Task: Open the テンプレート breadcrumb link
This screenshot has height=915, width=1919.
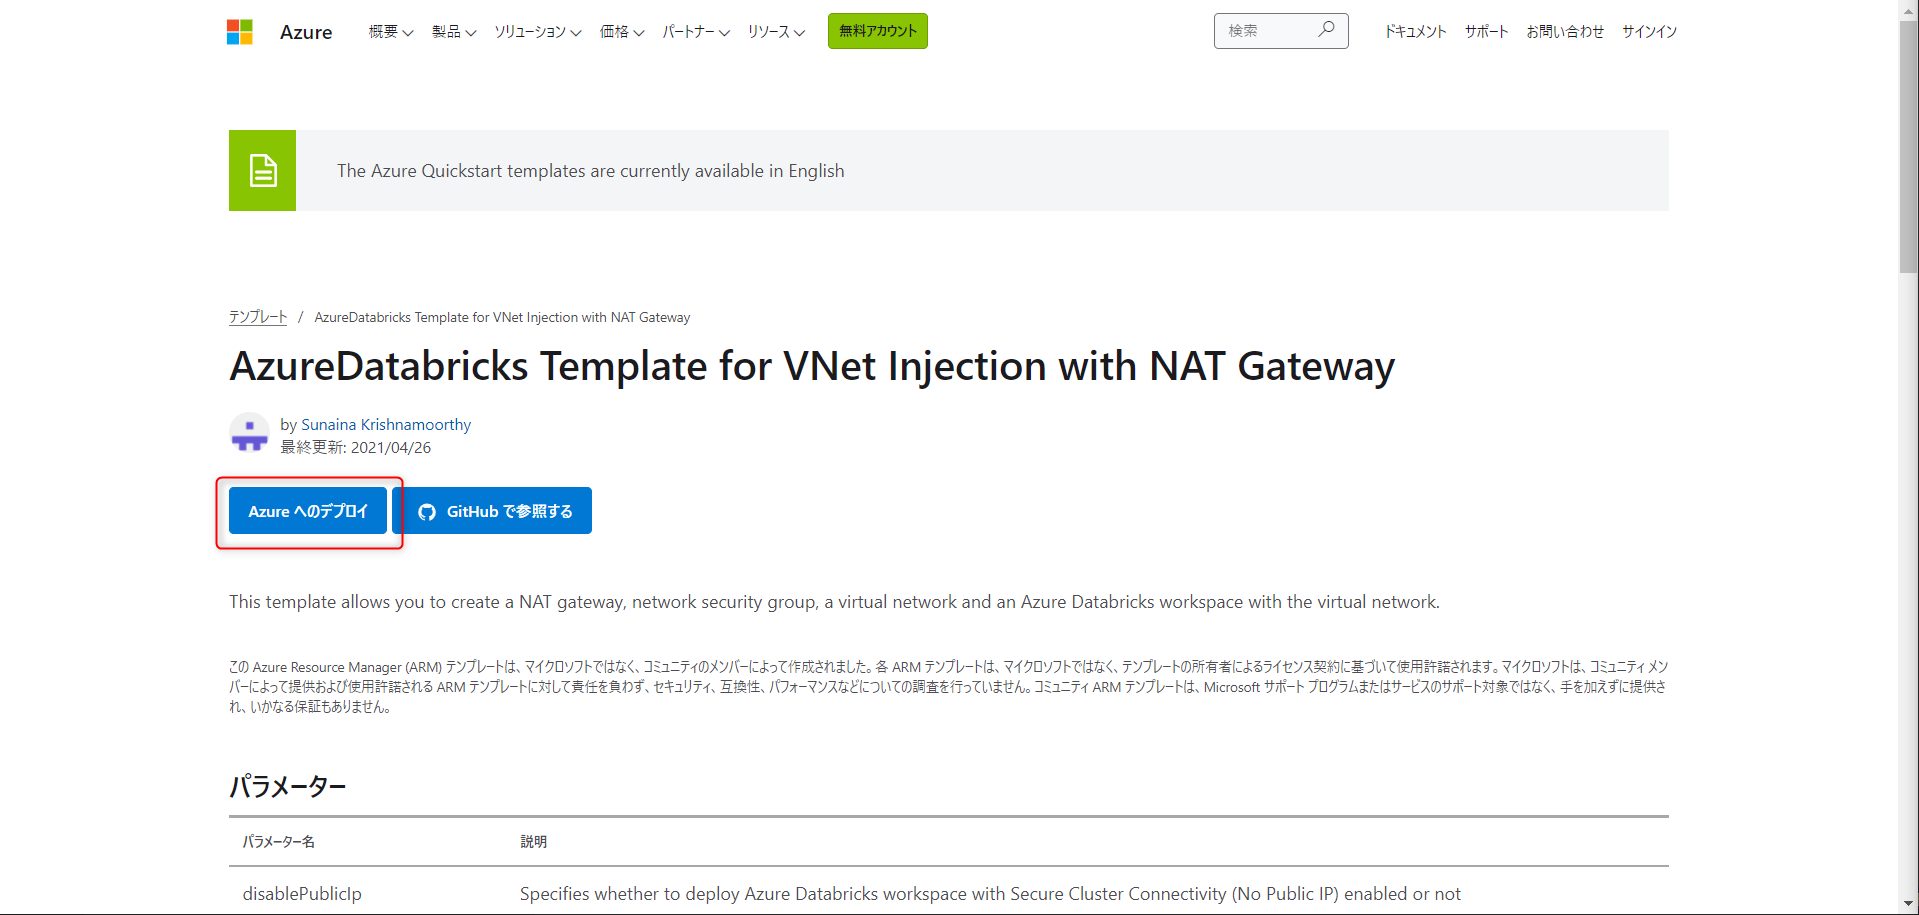Action: pyautogui.click(x=258, y=317)
